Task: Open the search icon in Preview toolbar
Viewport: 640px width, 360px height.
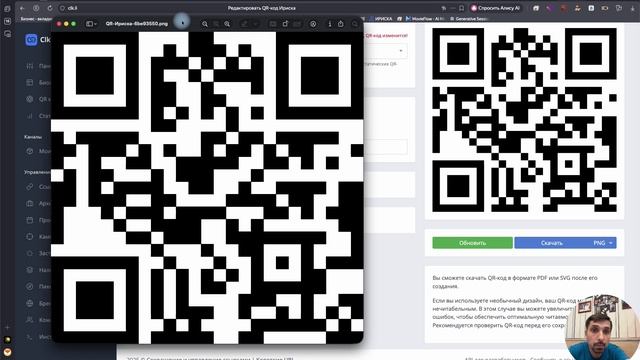Action: point(354,24)
